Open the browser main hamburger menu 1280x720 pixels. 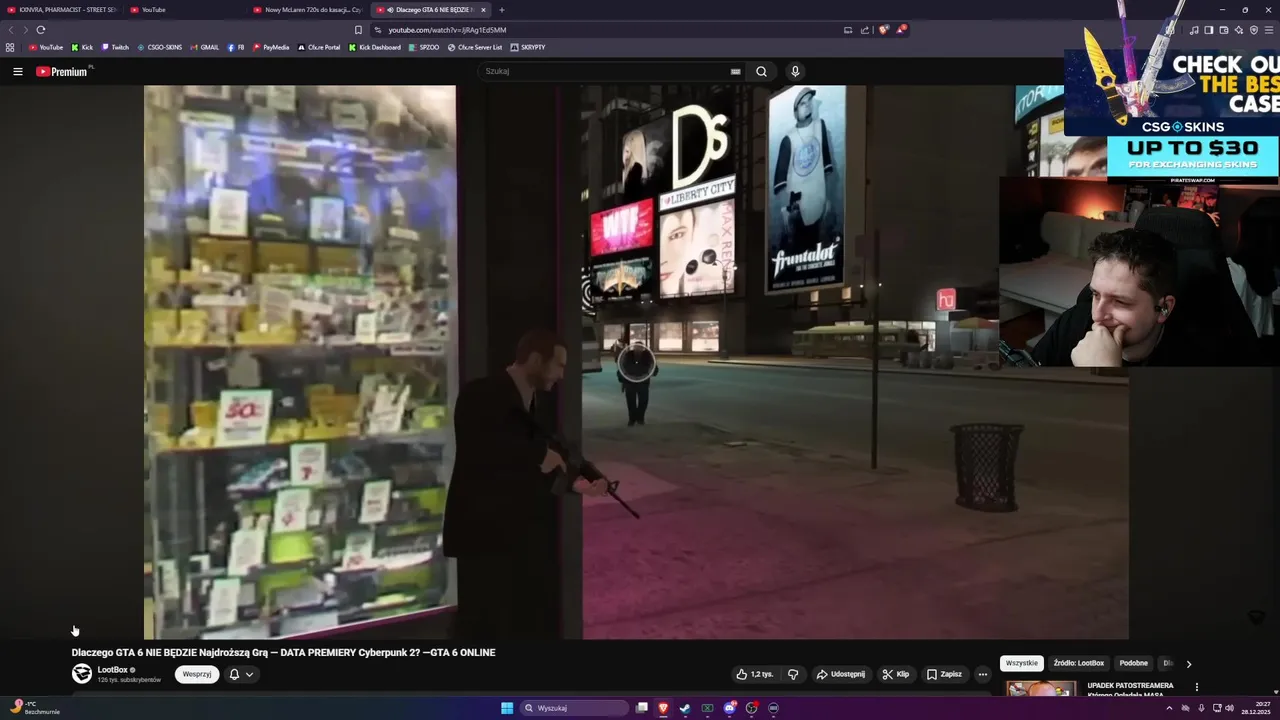(1269, 30)
